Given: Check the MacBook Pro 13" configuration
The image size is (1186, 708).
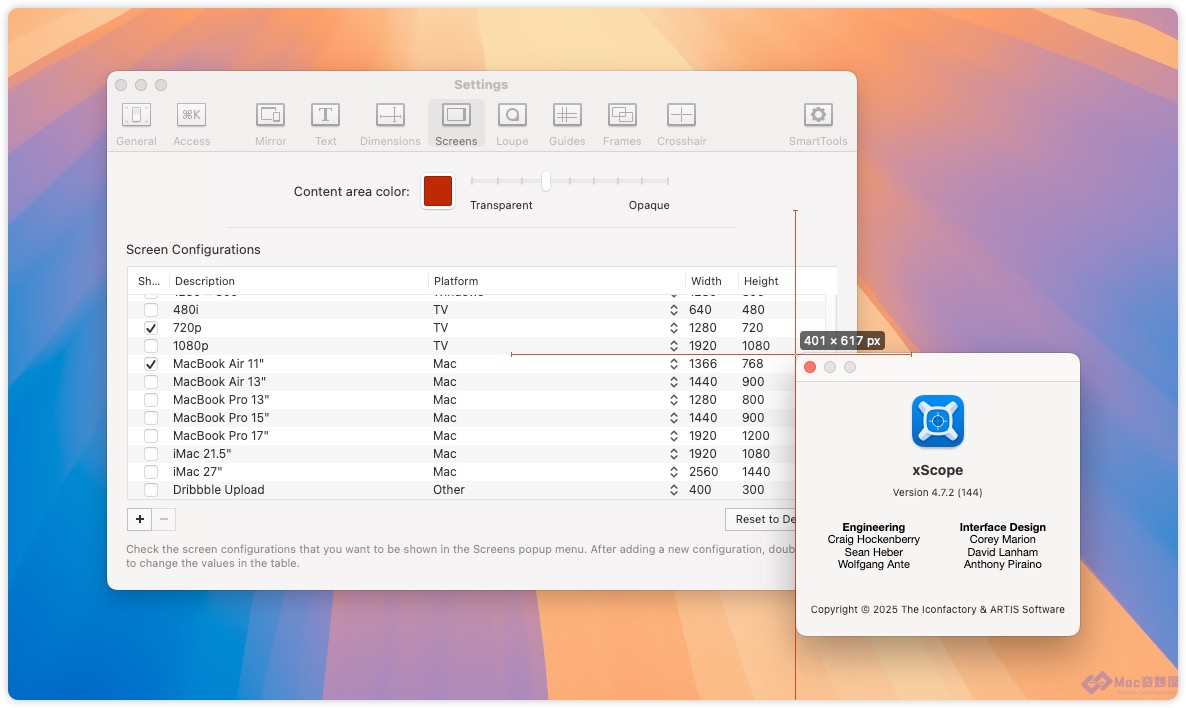Looking at the screenshot, I should tap(151, 400).
